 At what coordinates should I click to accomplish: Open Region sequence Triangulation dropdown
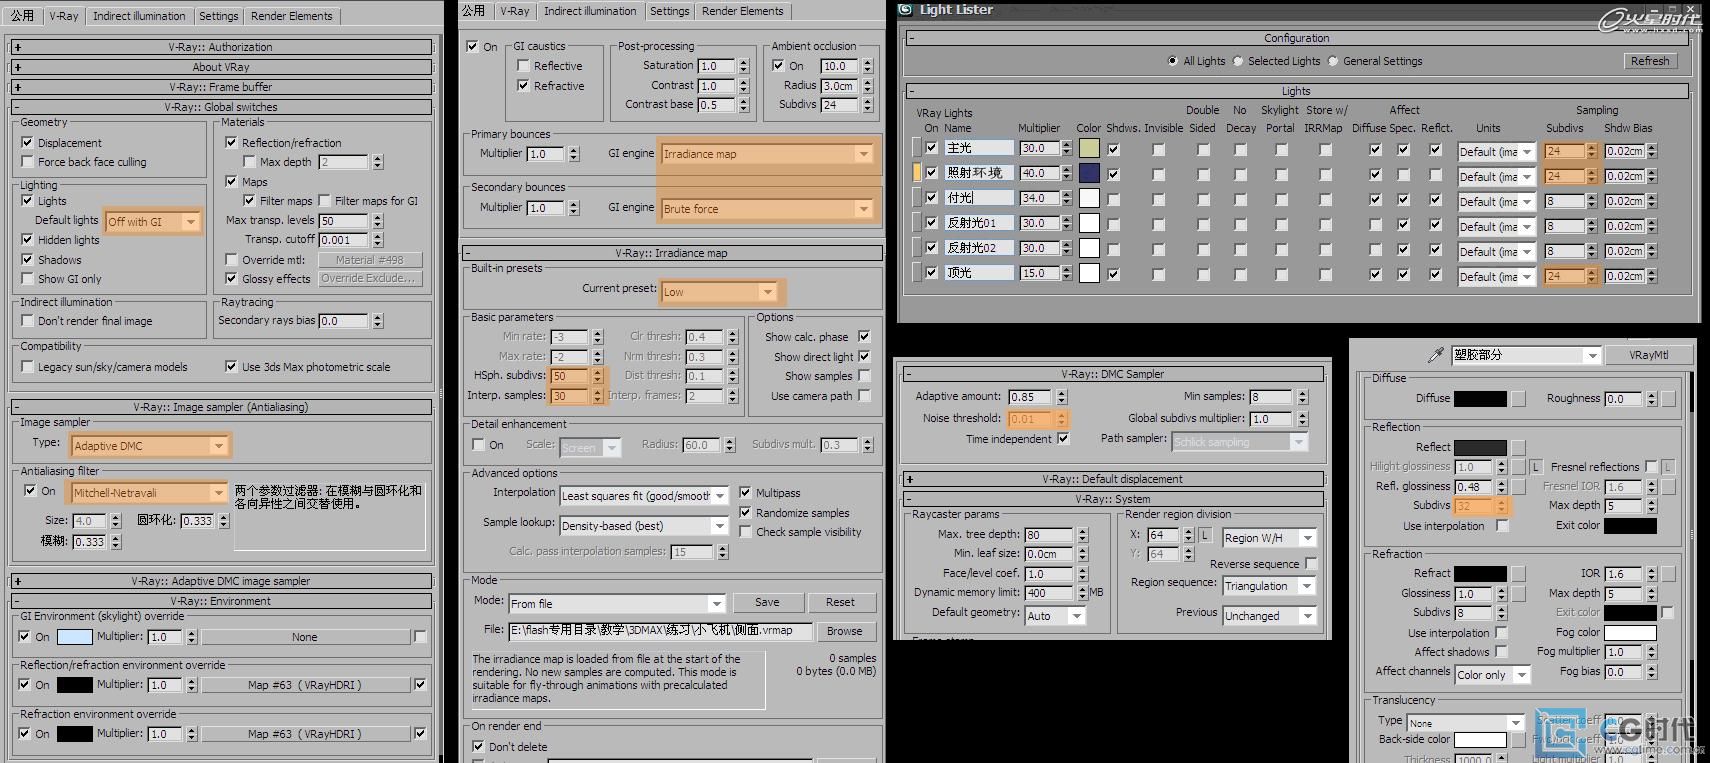coord(1269,586)
